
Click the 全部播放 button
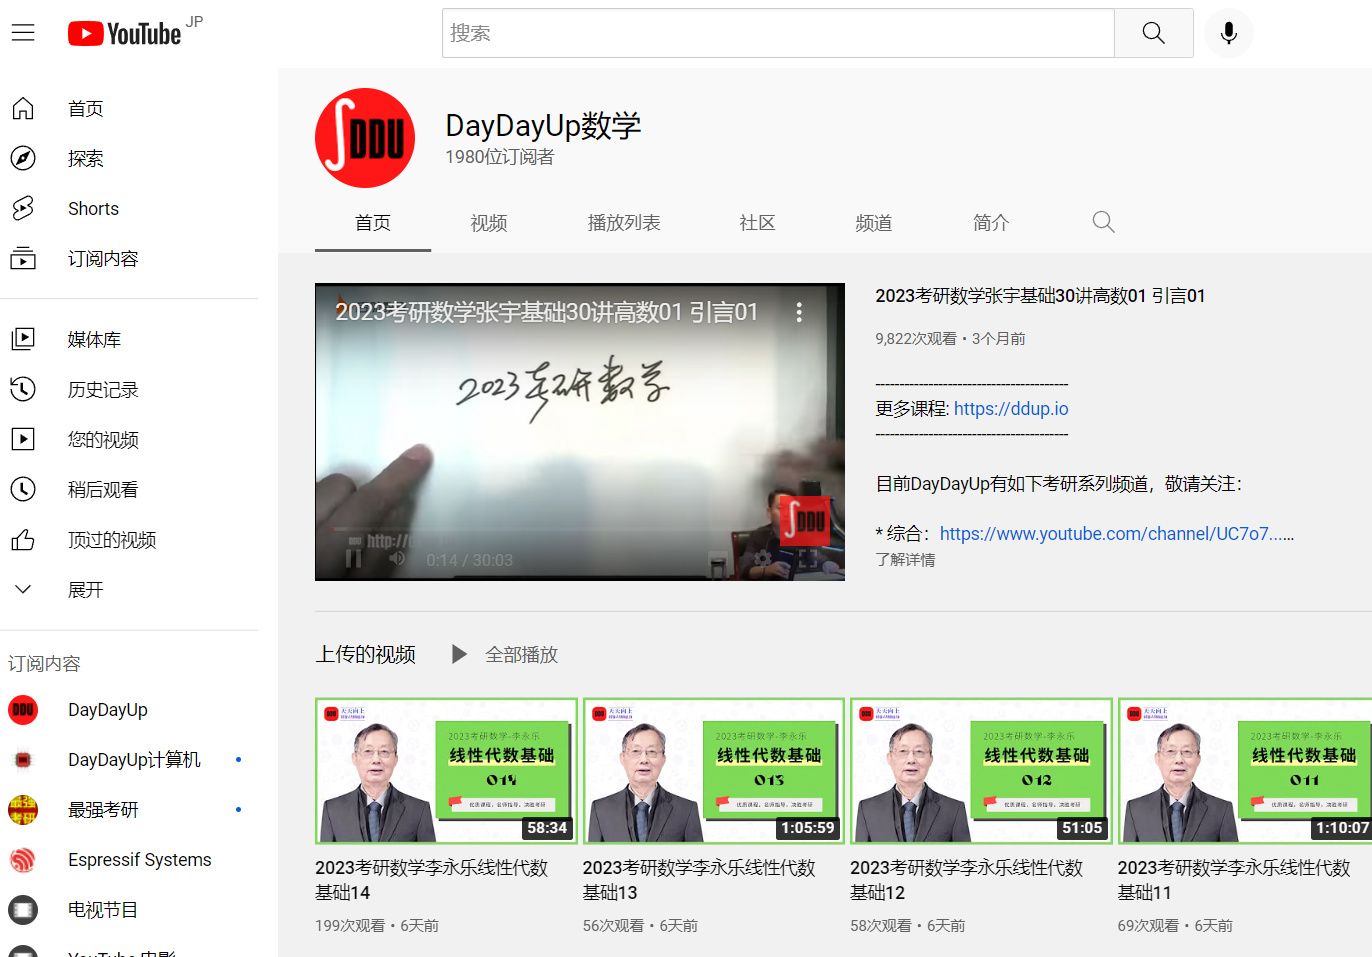506,655
